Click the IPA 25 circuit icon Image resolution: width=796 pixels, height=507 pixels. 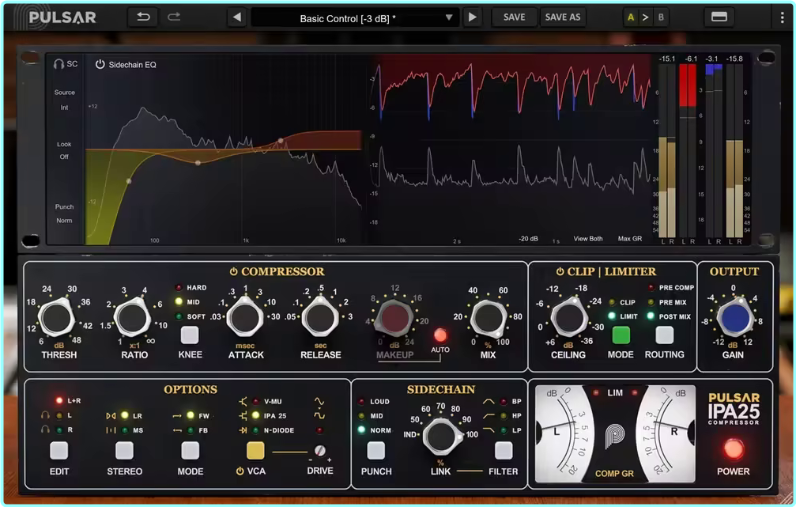[x=243, y=416]
